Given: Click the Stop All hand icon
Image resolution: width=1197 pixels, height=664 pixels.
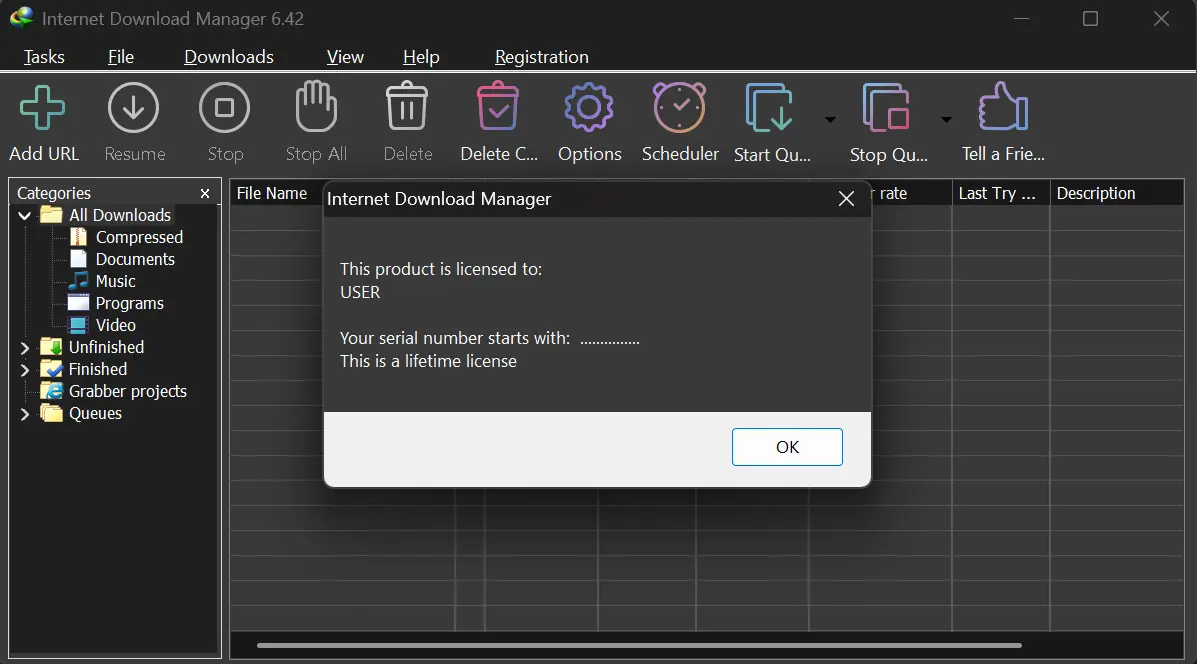Looking at the screenshot, I should [316, 106].
